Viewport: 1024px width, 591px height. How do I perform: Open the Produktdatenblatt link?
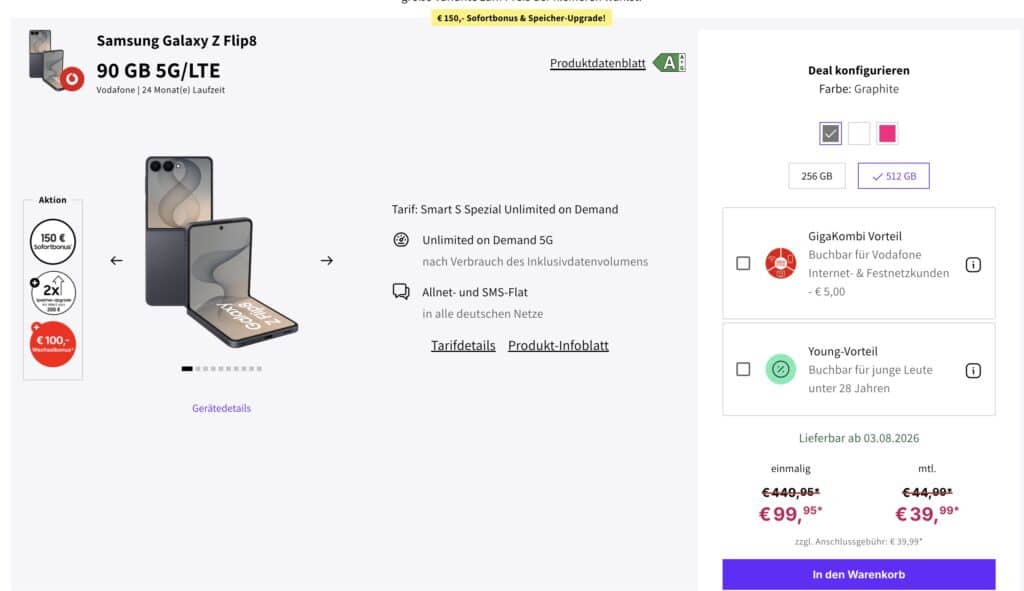(598, 63)
